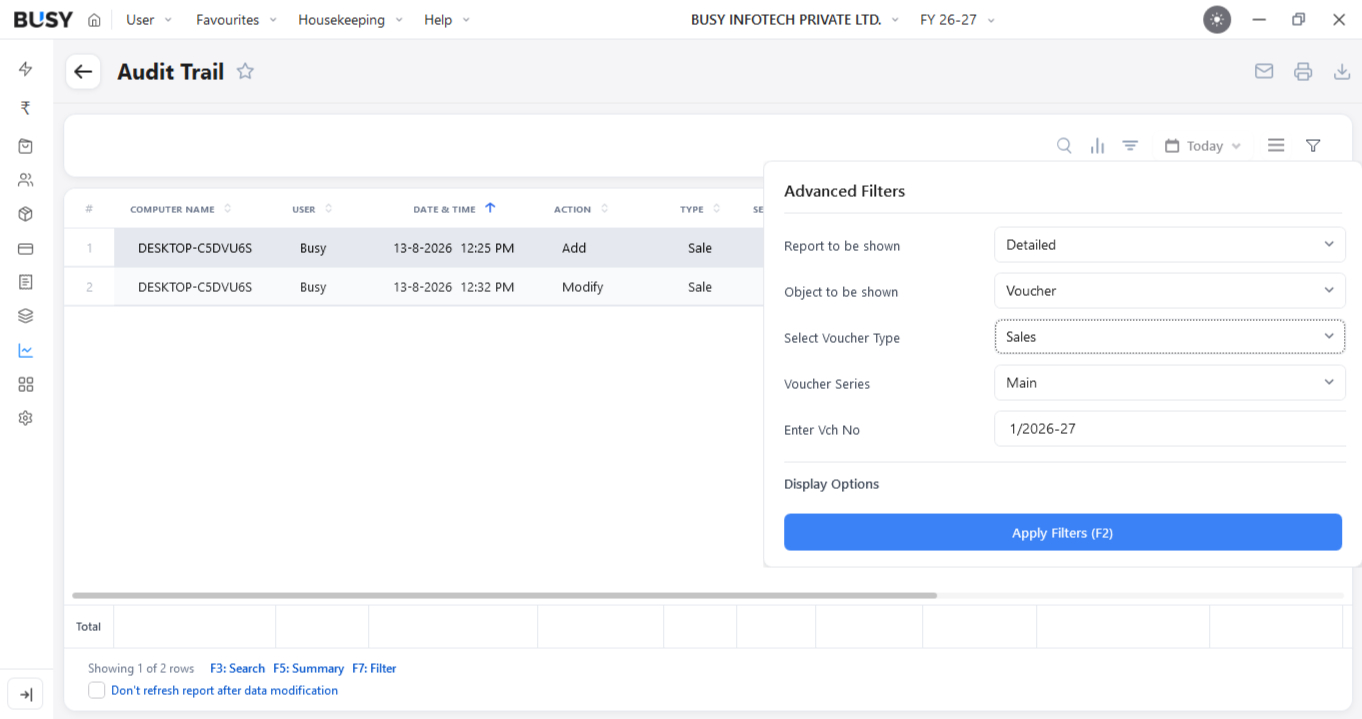
Task: Open Object to be shown dropdown
Action: tap(1169, 291)
